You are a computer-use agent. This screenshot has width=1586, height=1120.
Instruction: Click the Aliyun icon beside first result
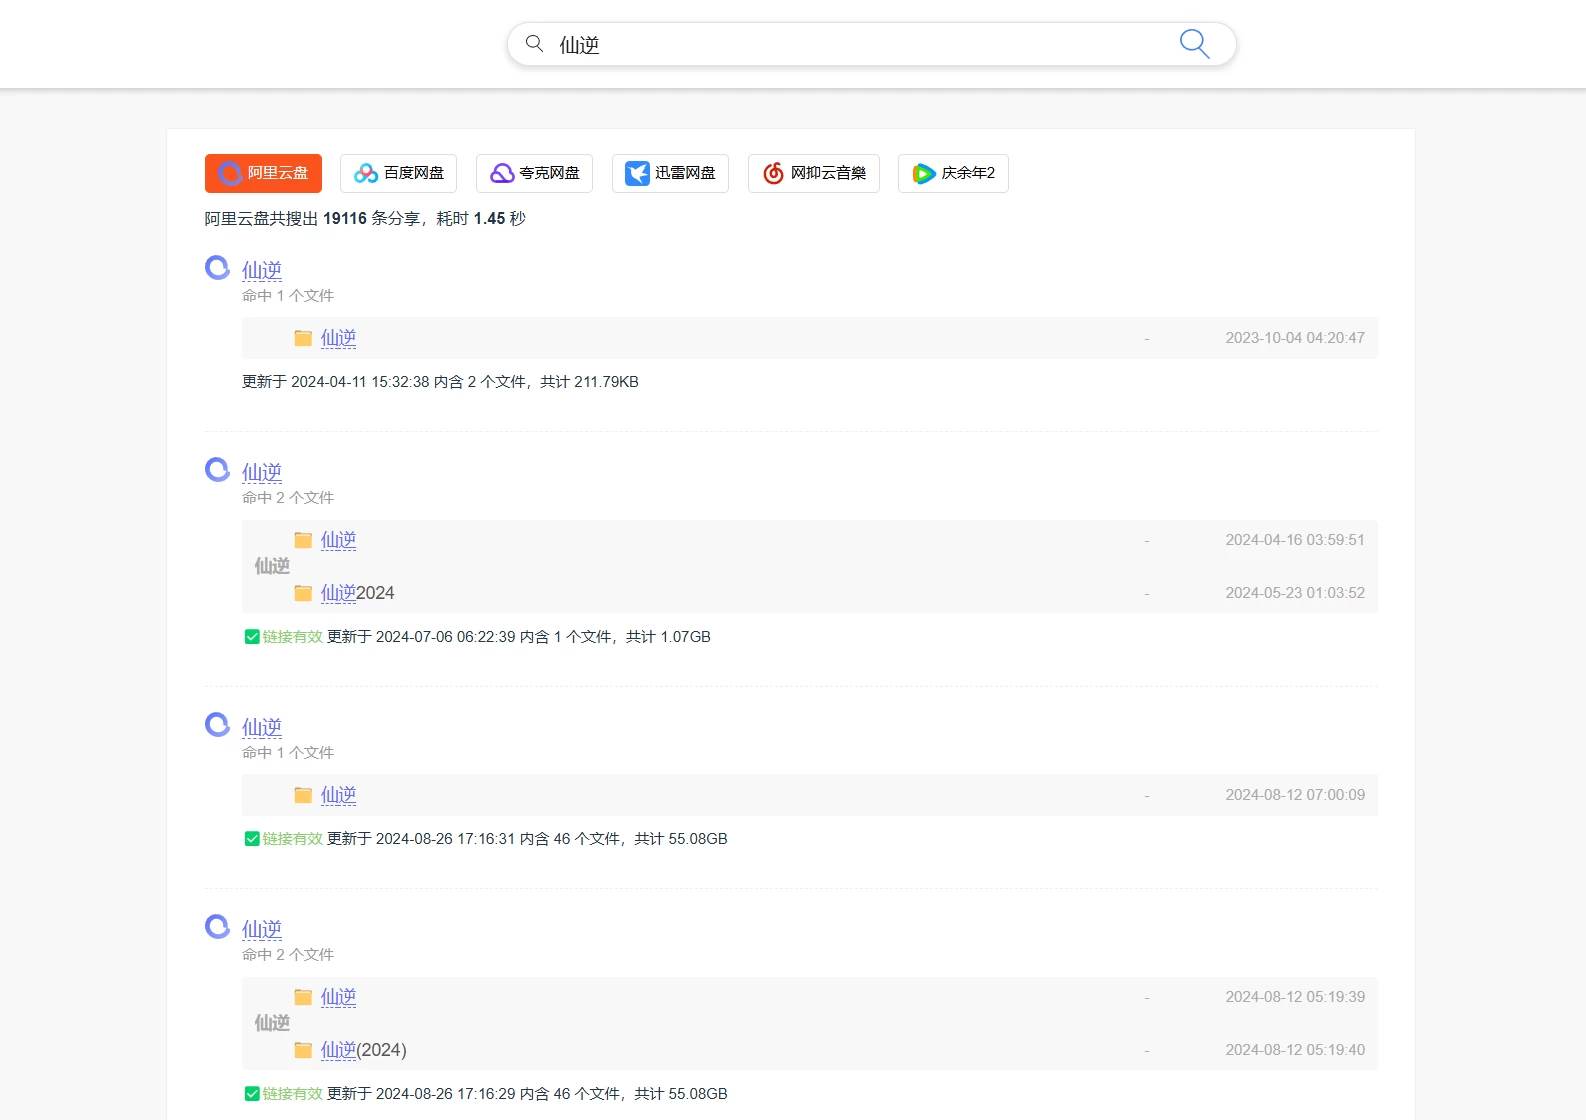click(x=217, y=268)
